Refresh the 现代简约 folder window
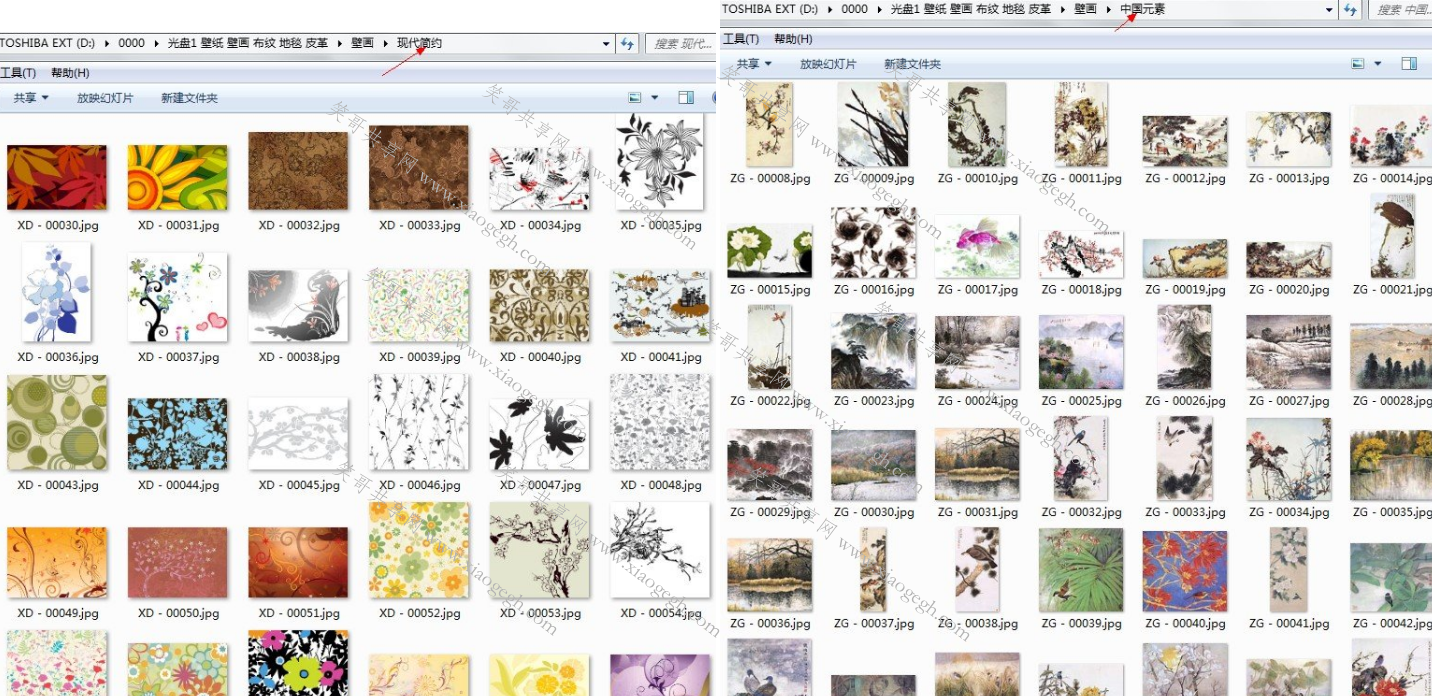This screenshot has height=696, width=1432. click(628, 44)
